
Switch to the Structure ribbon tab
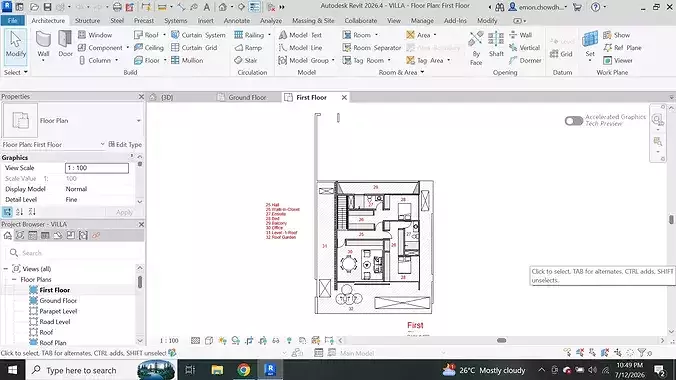pyautogui.click(x=88, y=20)
